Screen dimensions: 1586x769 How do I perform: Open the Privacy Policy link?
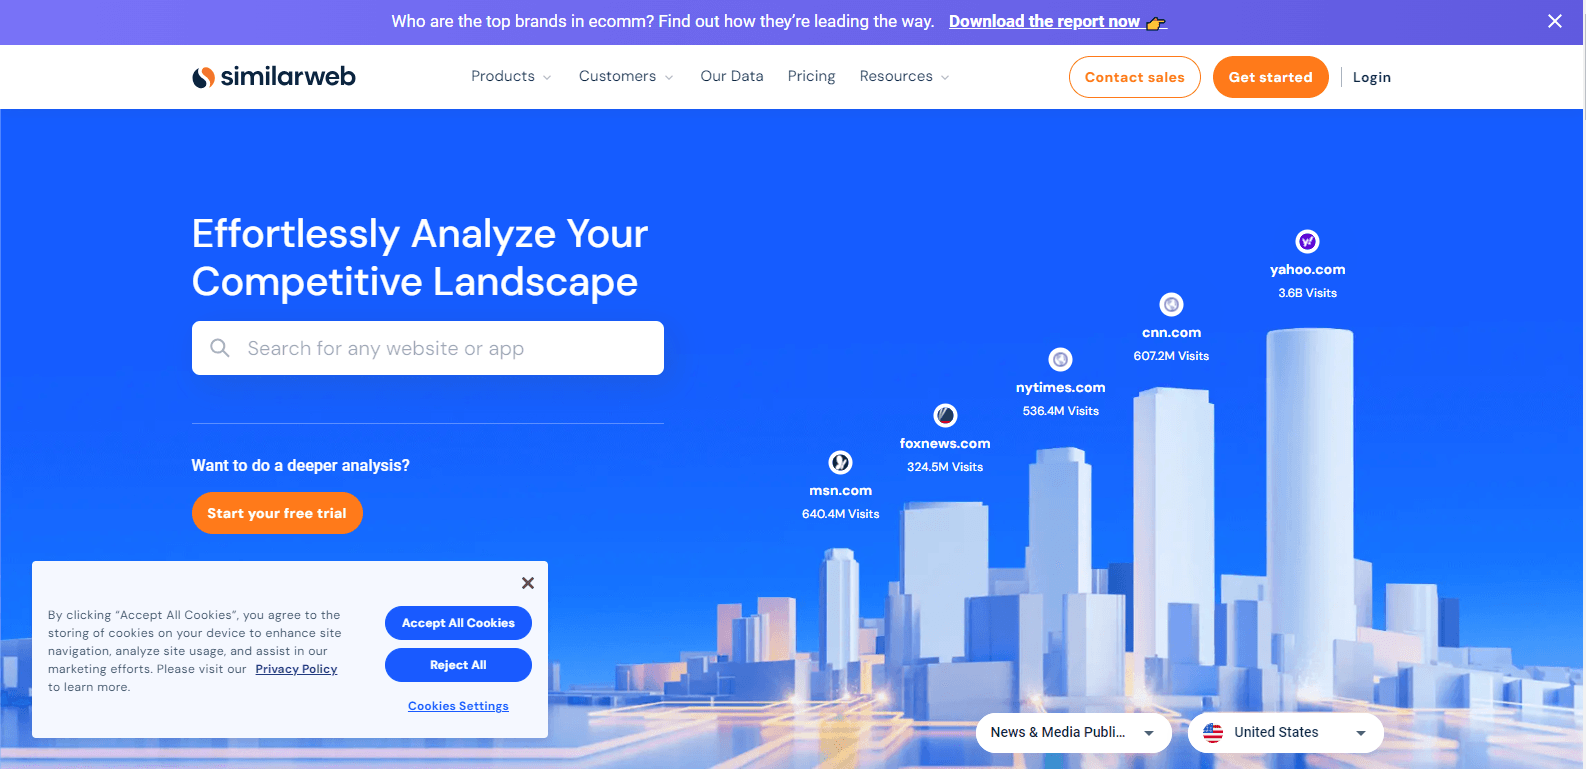(296, 669)
